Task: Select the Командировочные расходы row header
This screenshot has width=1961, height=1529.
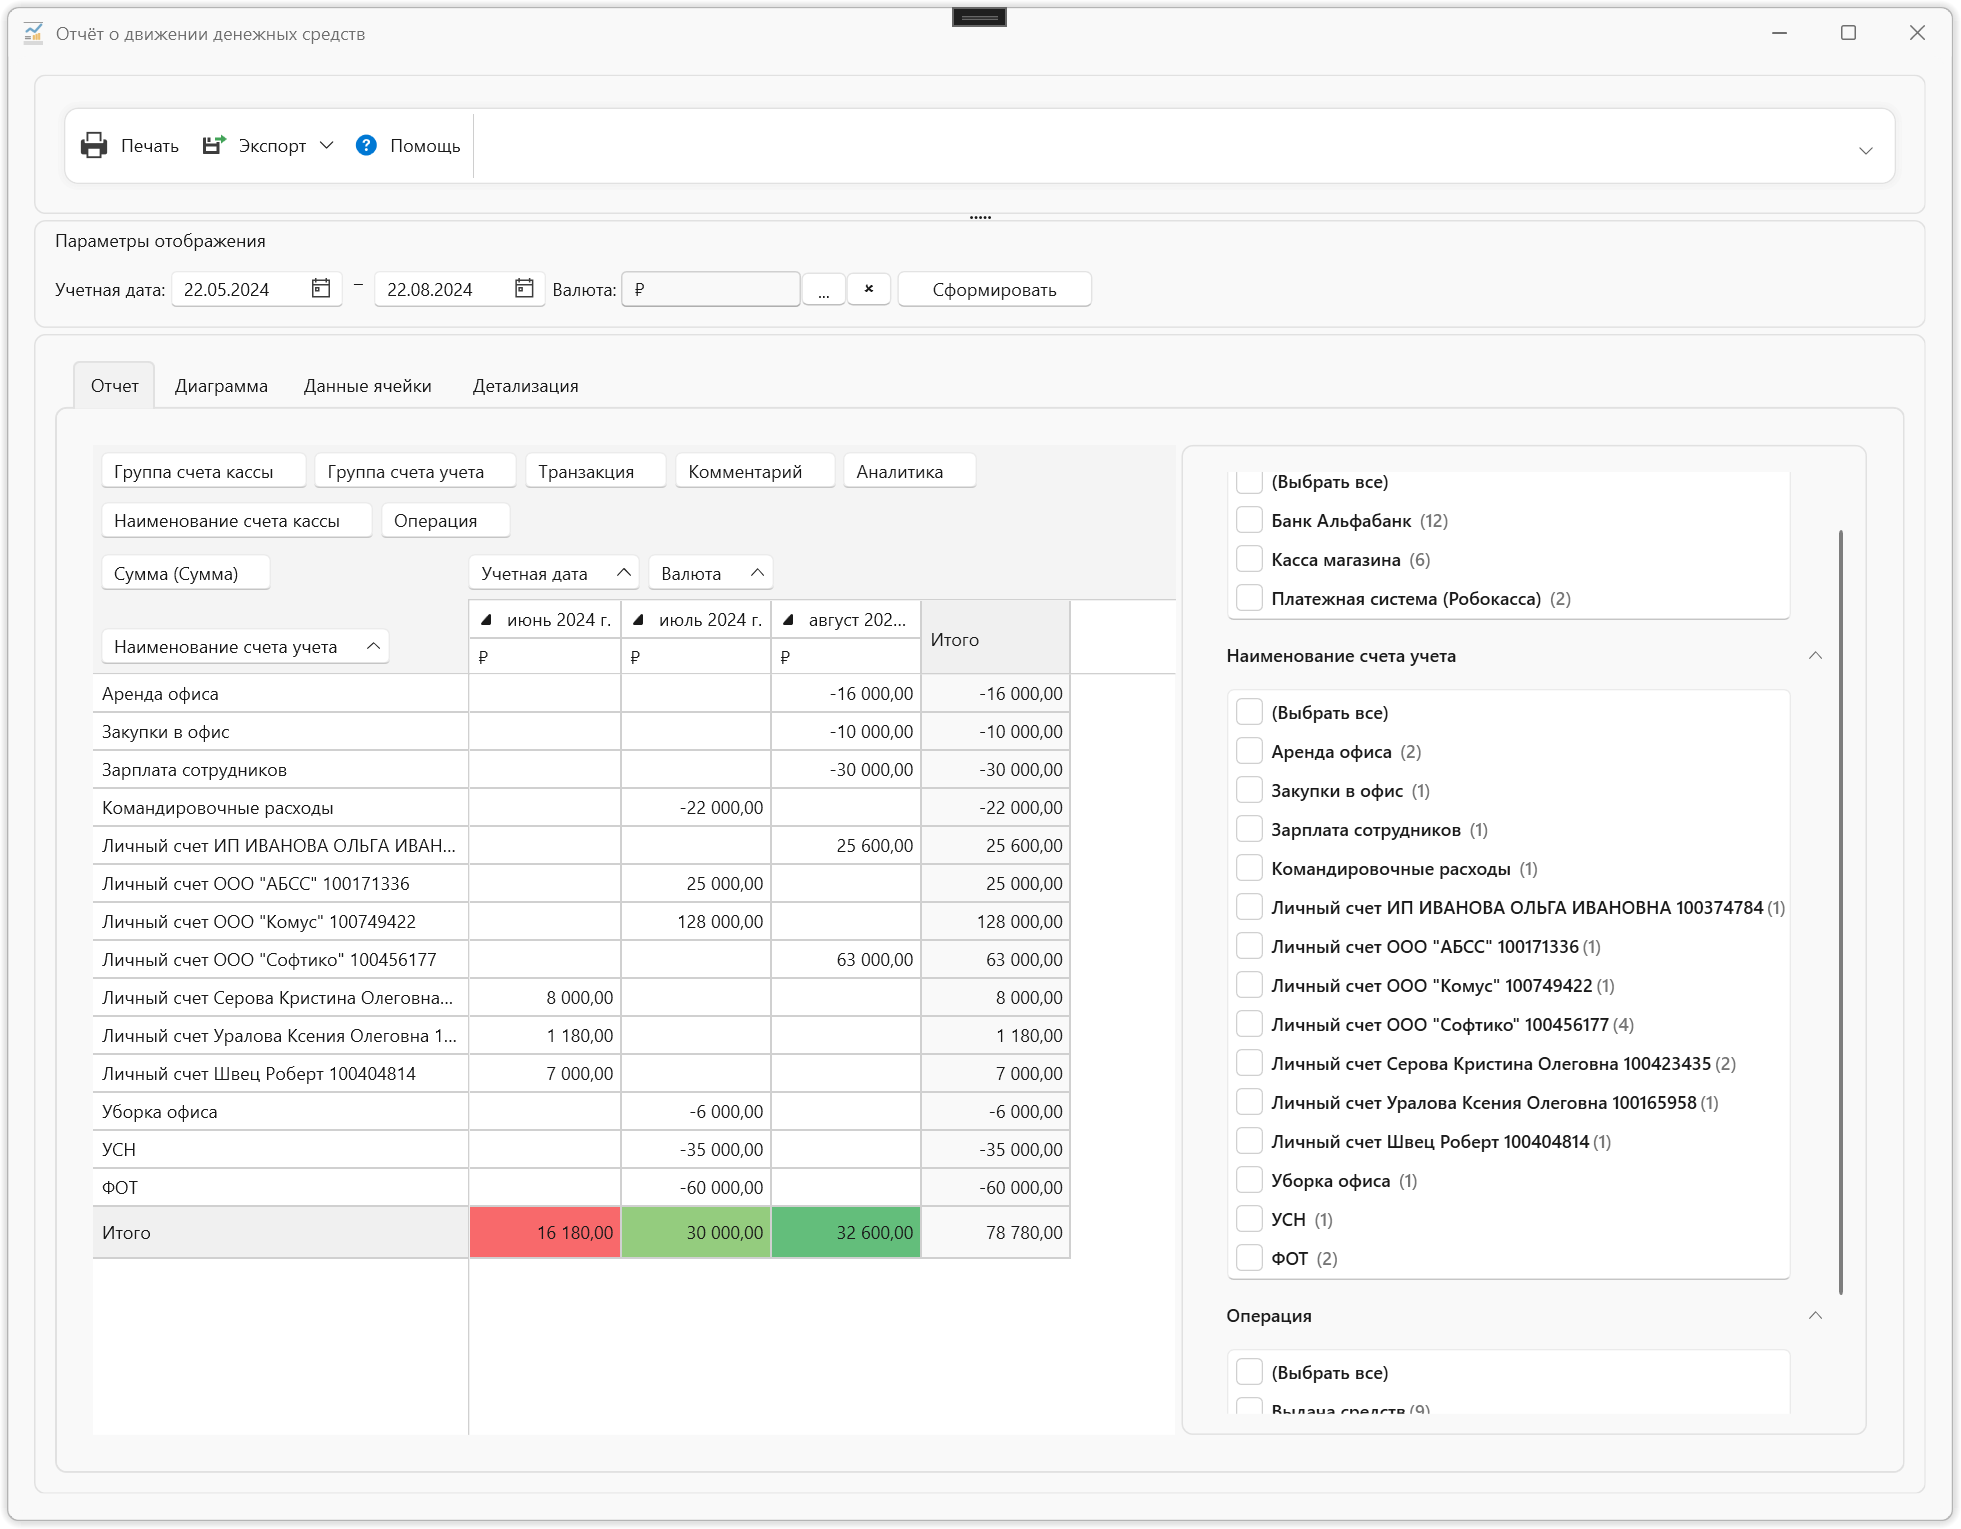Action: coord(280,808)
